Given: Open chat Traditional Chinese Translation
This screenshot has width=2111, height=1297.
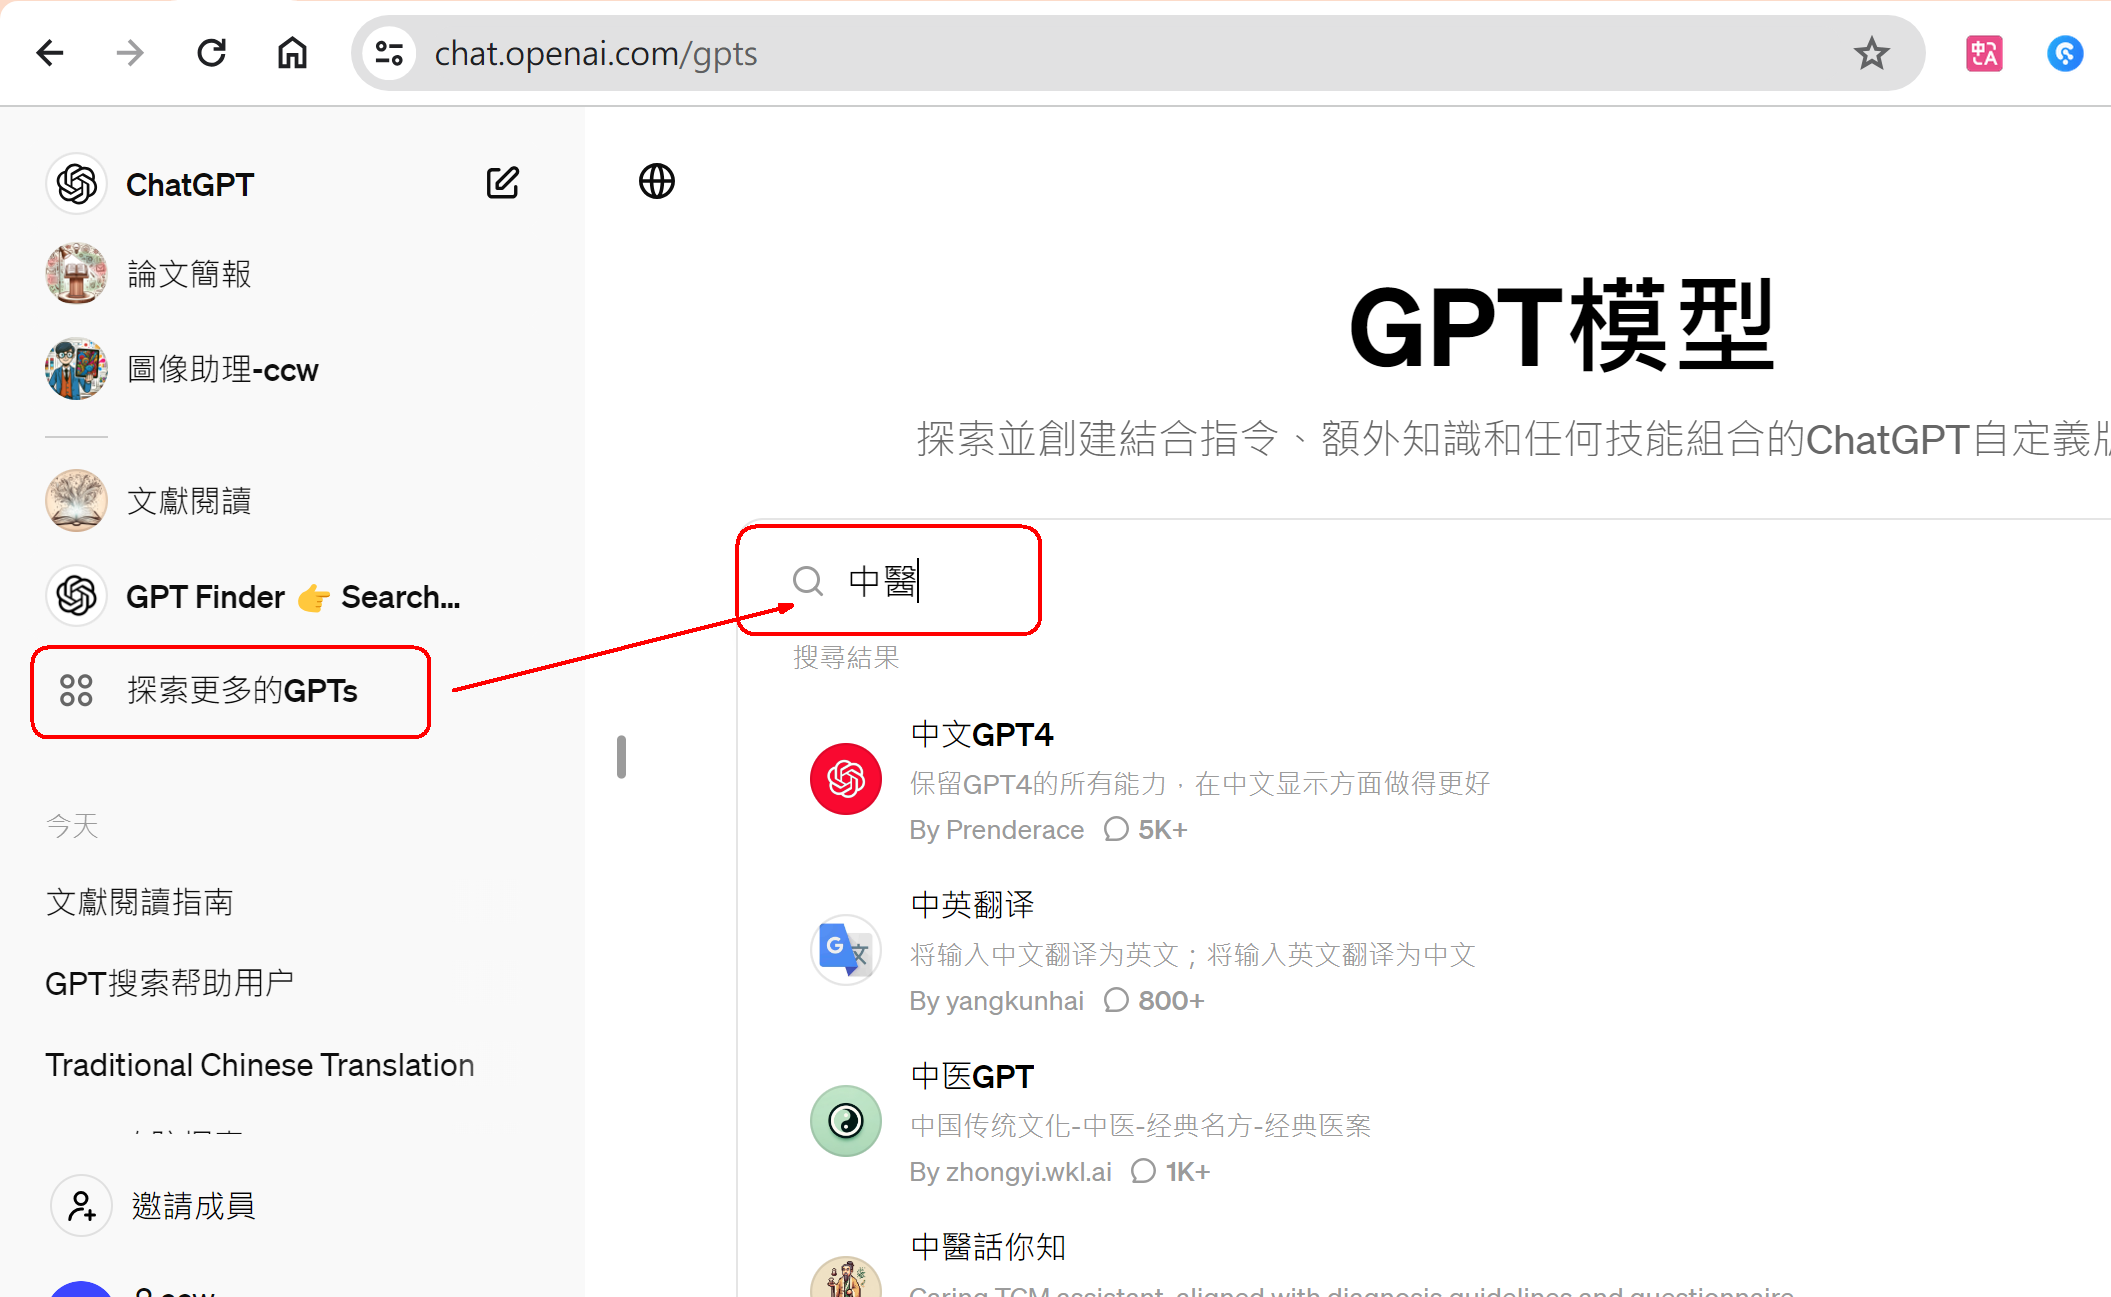Looking at the screenshot, I should [x=260, y=1065].
